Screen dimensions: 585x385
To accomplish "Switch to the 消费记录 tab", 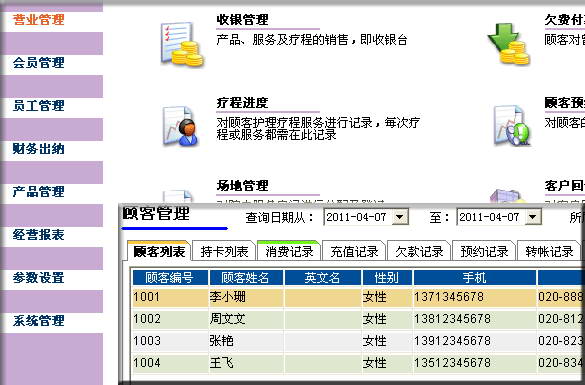I will click(x=289, y=251).
